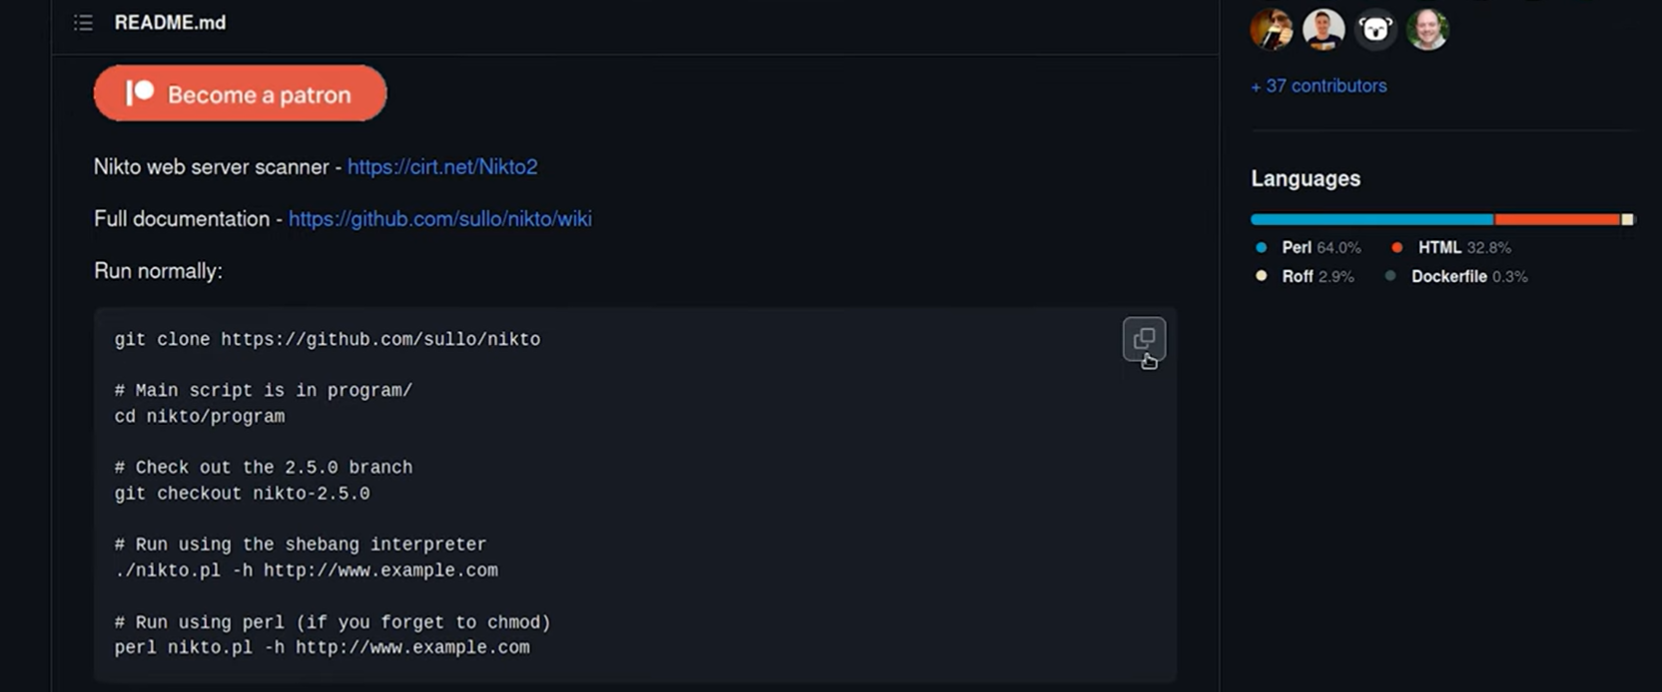This screenshot has width=1662, height=692.
Task: Visit the github.com/sullo/nikto/wiki documentation link
Action: pyautogui.click(x=440, y=219)
